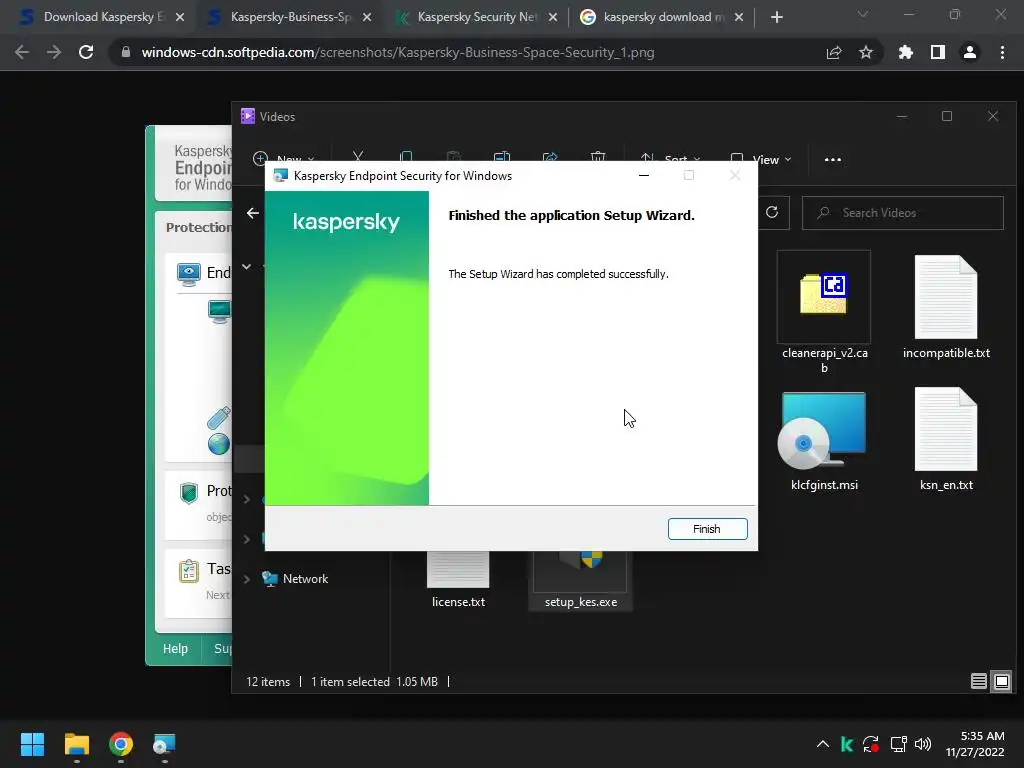Image resolution: width=1024 pixels, height=768 pixels.
Task: Switch Videos window to large thumbnails view
Action: point(1002,682)
